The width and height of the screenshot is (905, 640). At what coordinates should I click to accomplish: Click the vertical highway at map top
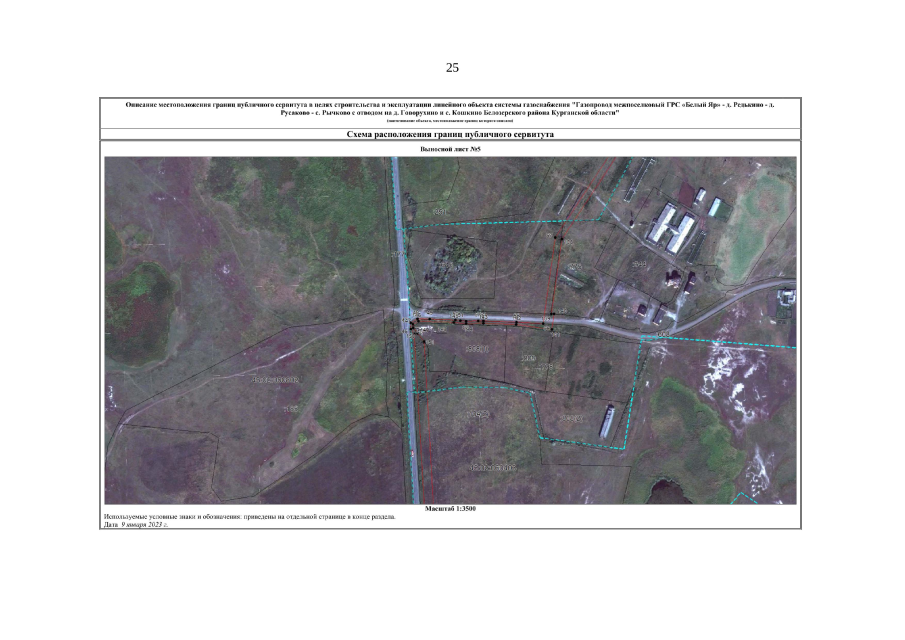(397, 200)
